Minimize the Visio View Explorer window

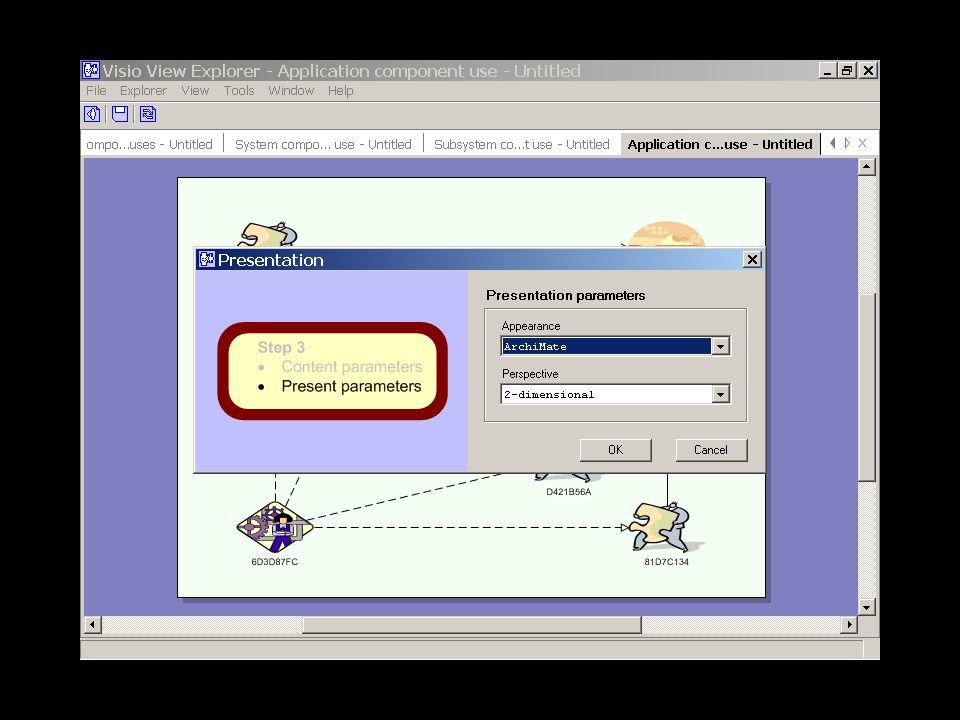tap(828, 70)
